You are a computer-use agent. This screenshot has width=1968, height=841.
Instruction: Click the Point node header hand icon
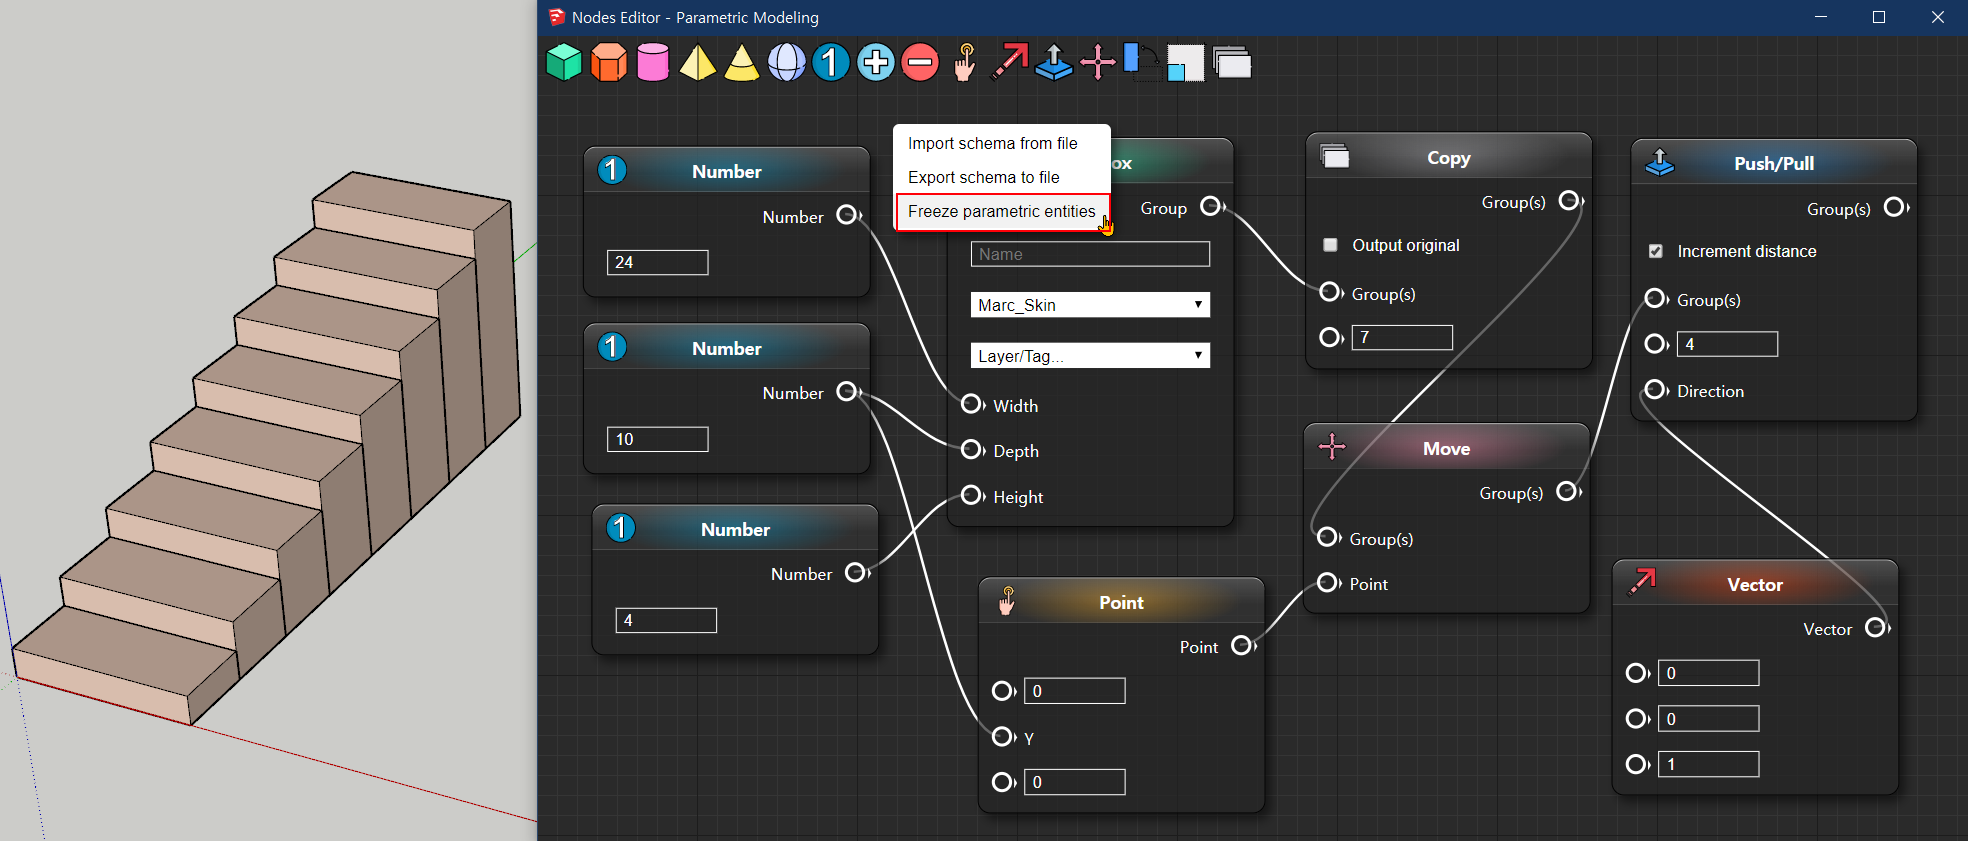tap(1007, 600)
